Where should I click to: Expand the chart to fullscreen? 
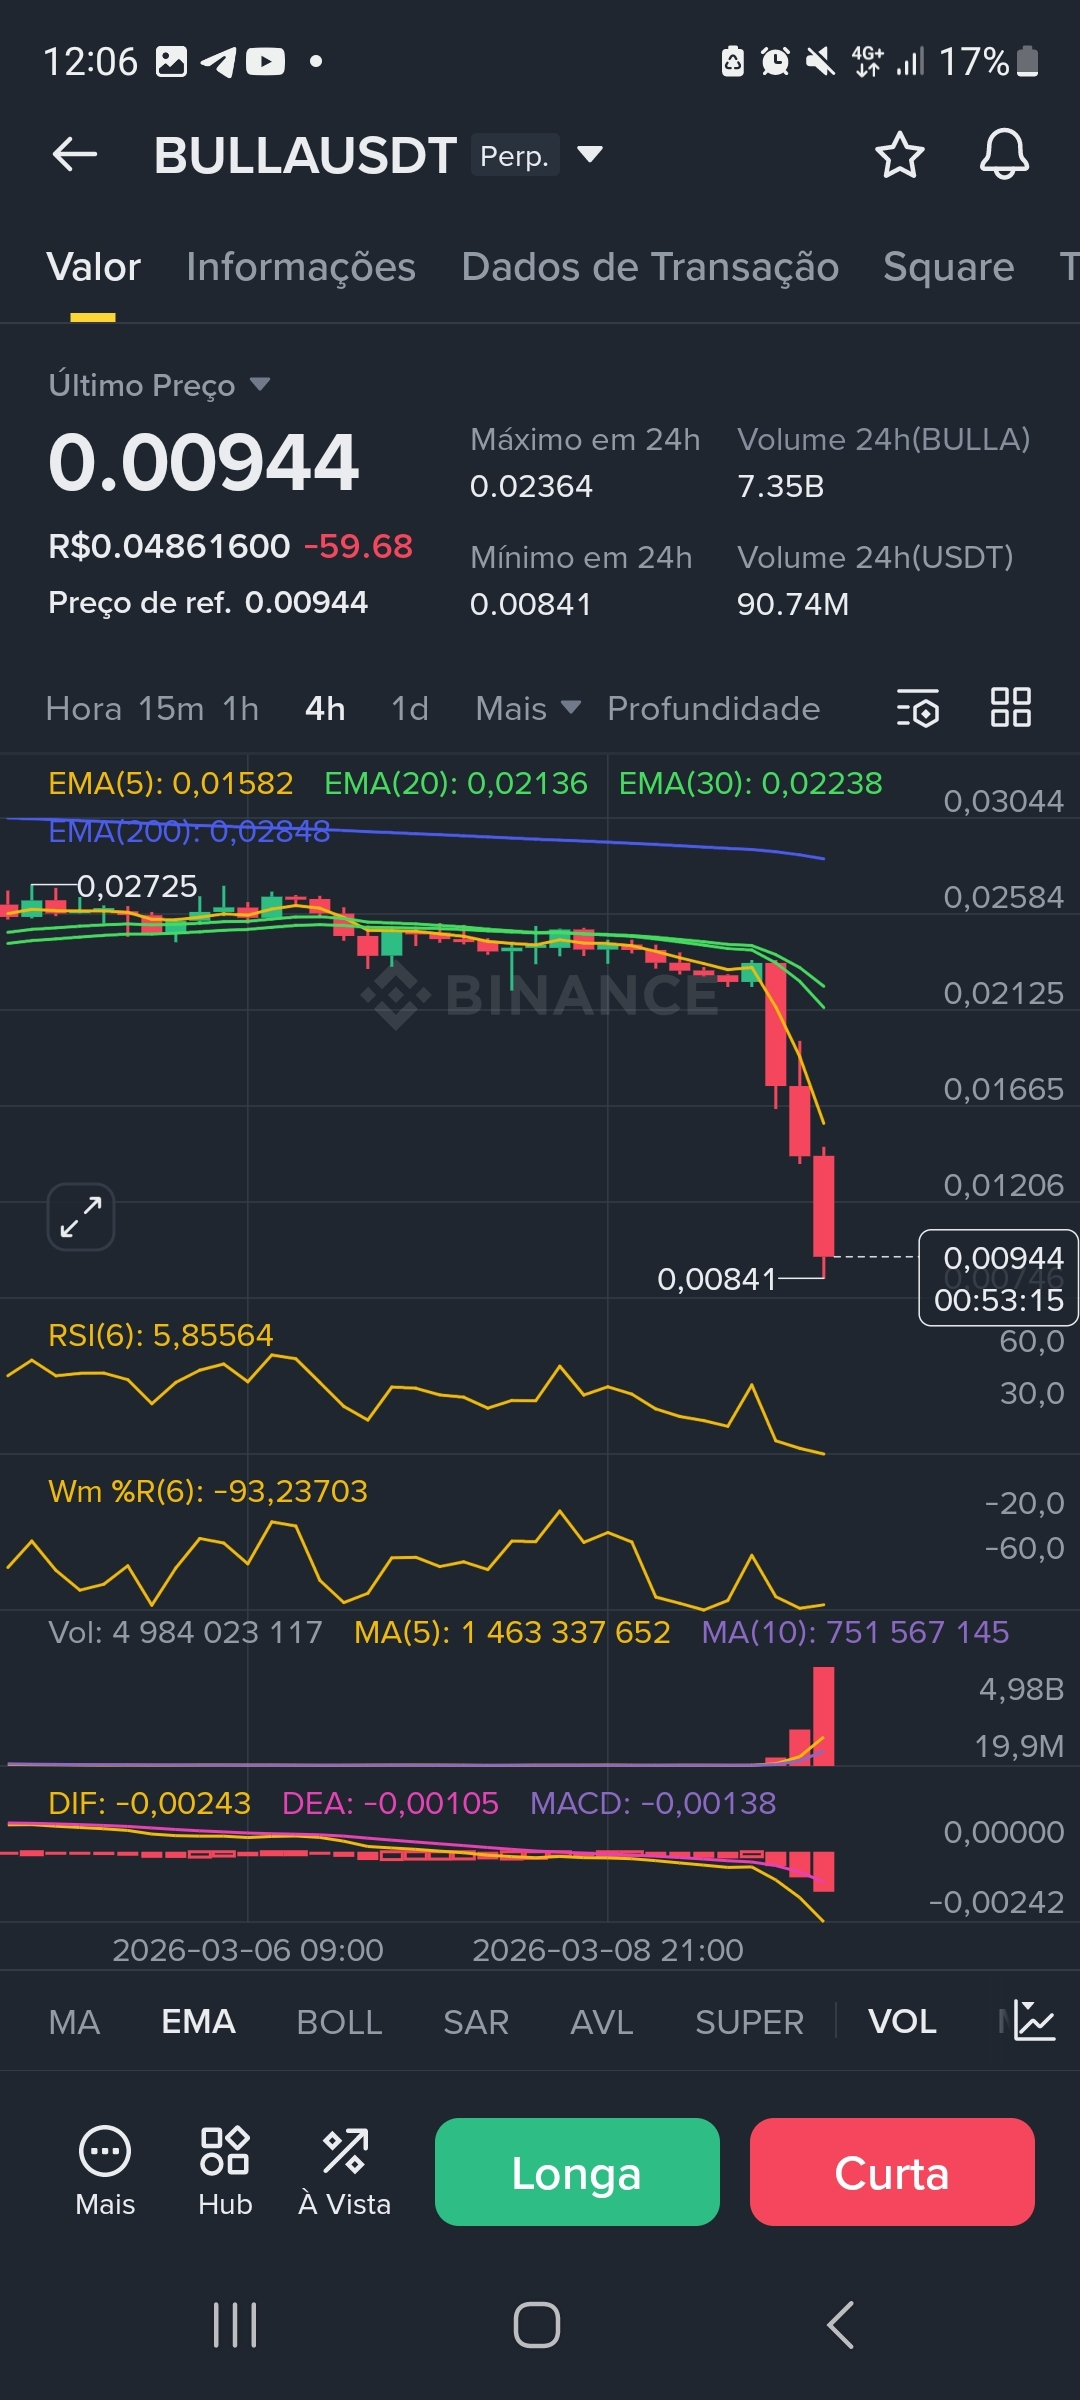(81, 1217)
